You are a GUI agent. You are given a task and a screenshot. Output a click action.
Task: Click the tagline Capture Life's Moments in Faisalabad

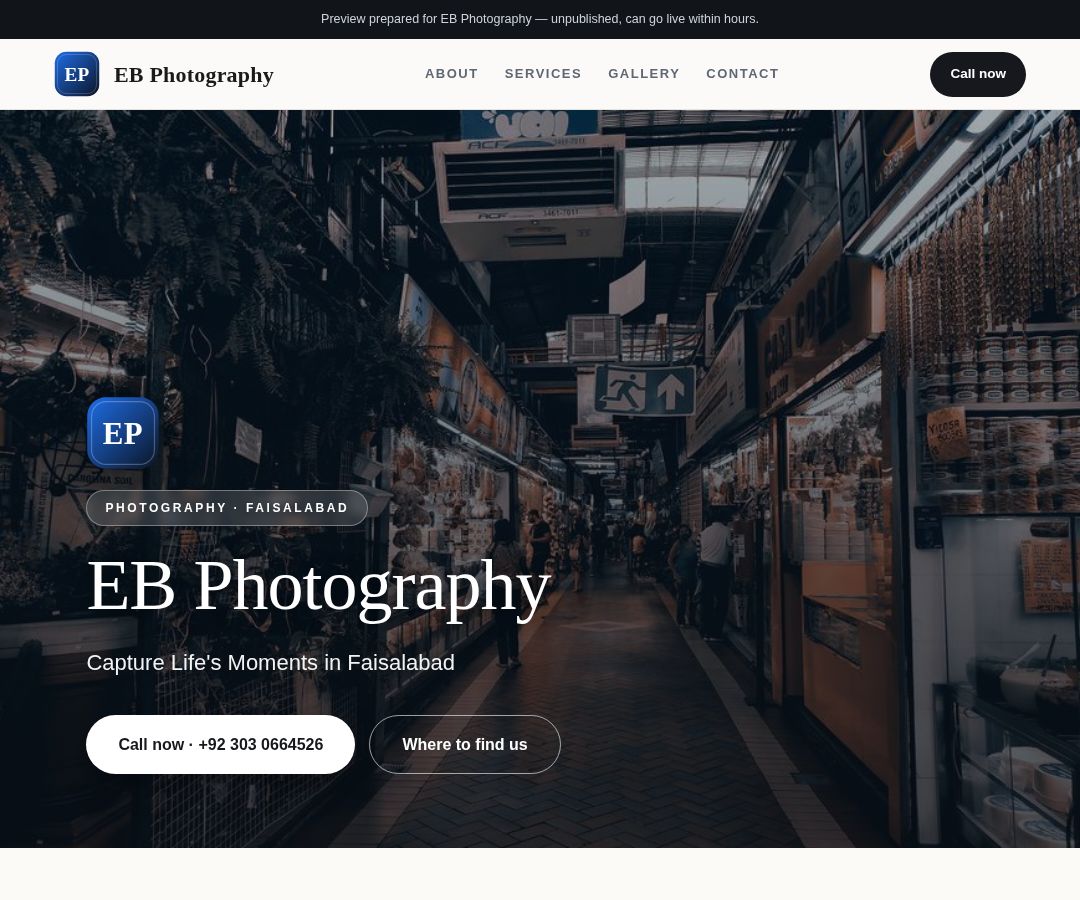pos(271,662)
